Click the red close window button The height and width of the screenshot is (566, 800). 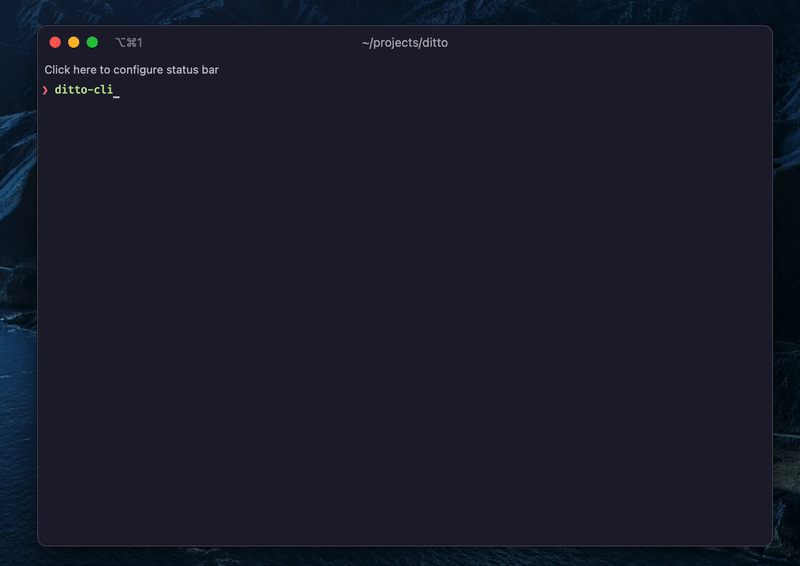click(x=55, y=42)
